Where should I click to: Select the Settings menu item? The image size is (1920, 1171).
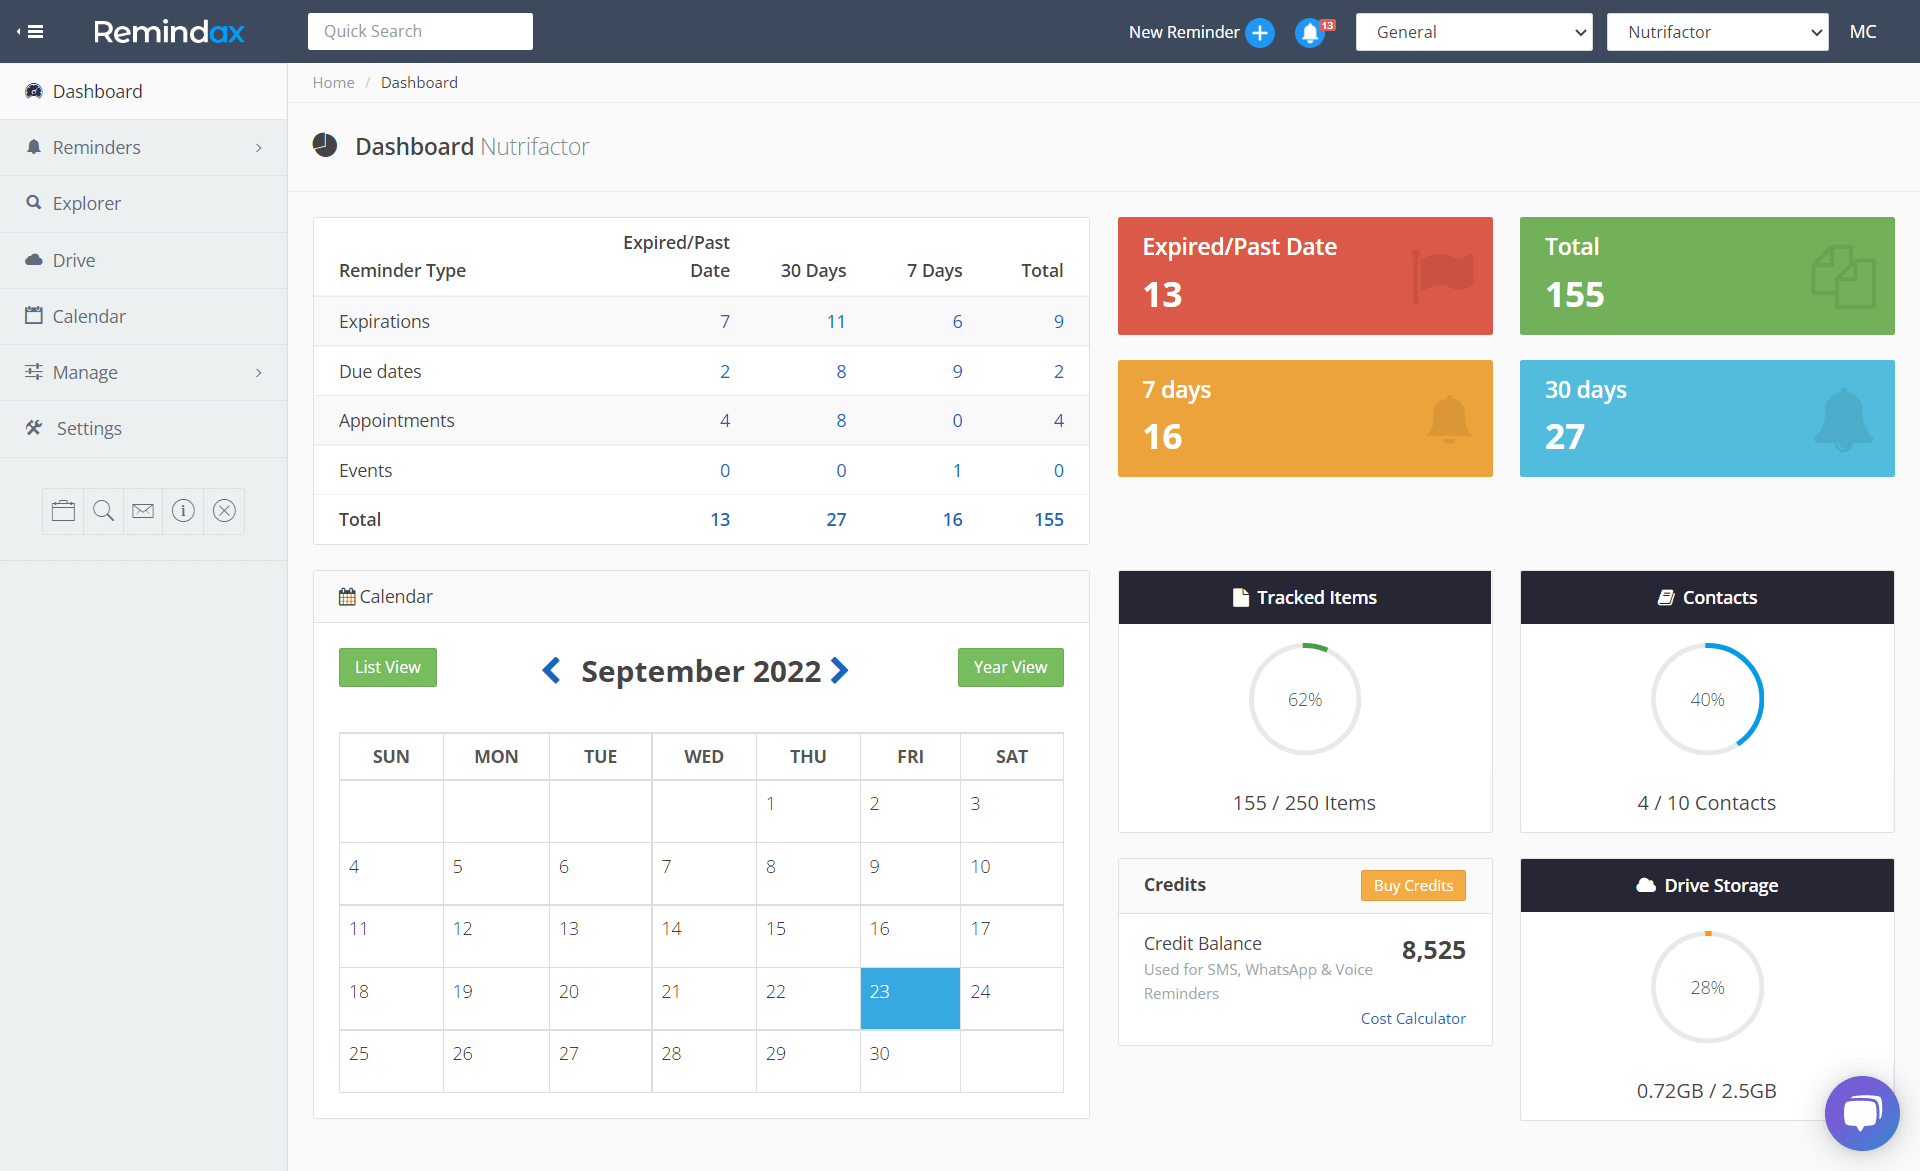point(86,426)
